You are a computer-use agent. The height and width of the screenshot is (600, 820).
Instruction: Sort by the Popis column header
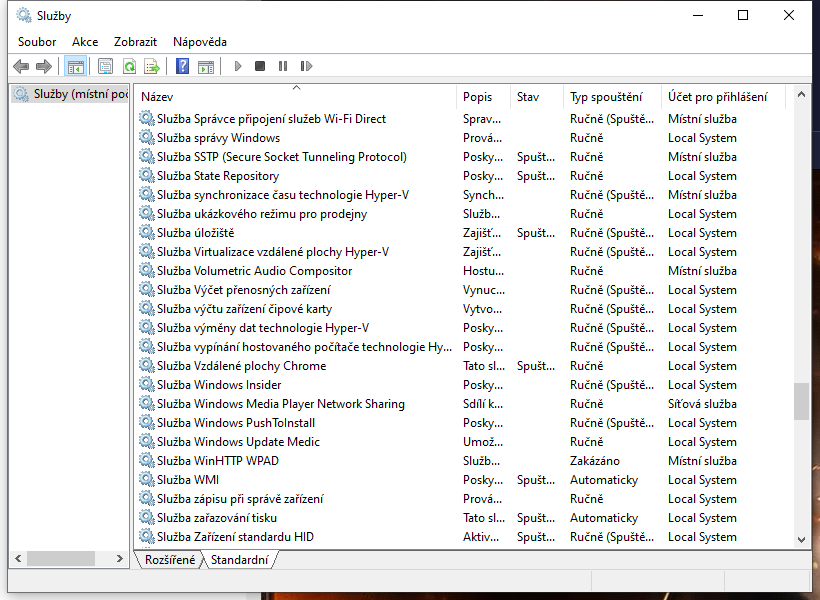point(483,97)
